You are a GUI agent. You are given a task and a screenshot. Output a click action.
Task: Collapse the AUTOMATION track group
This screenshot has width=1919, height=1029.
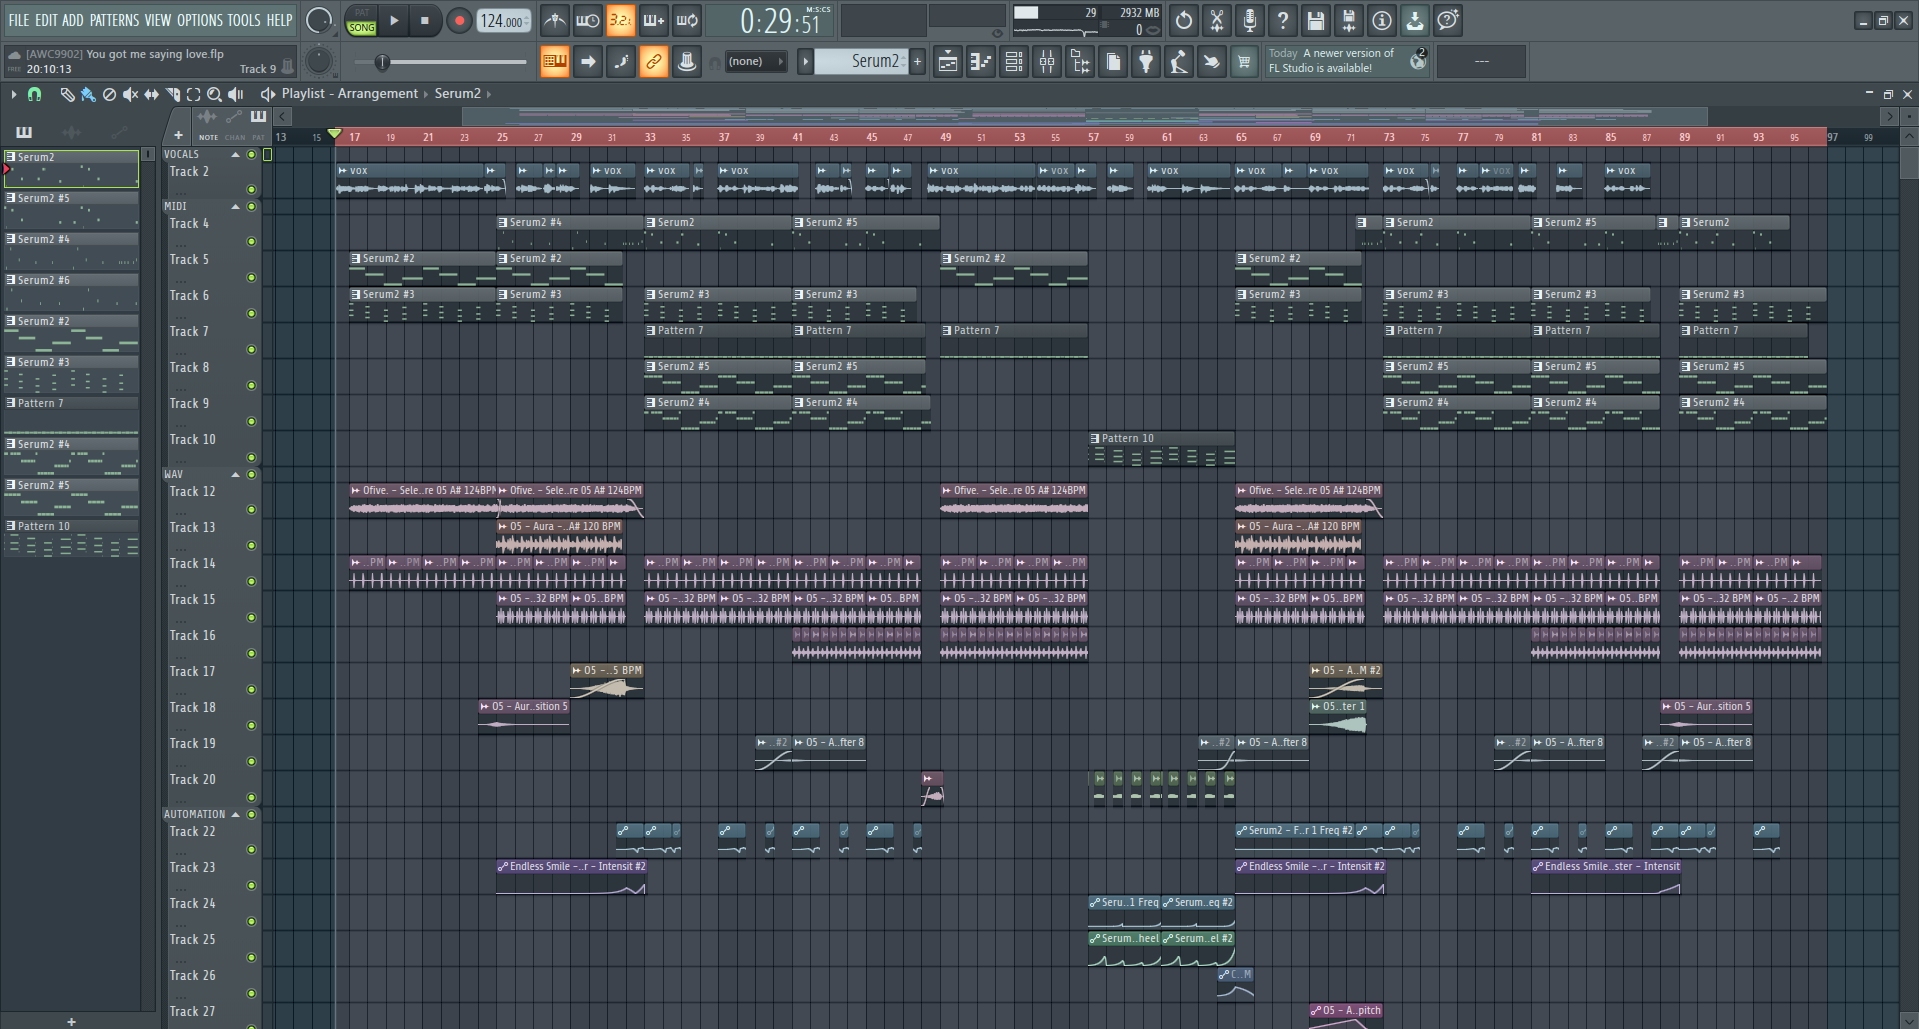[x=236, y=815]
